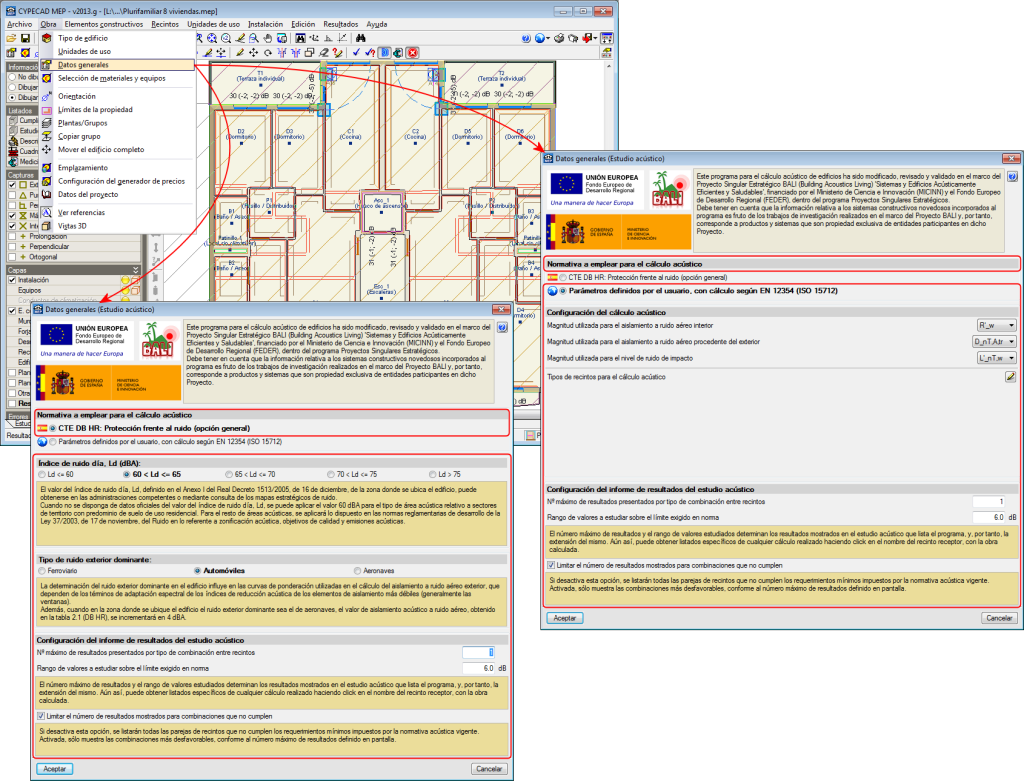This screenshot has width=1024, height=781.
Task: Click Cancelar in right Datos generales dialog
Action: click(999, 618)
